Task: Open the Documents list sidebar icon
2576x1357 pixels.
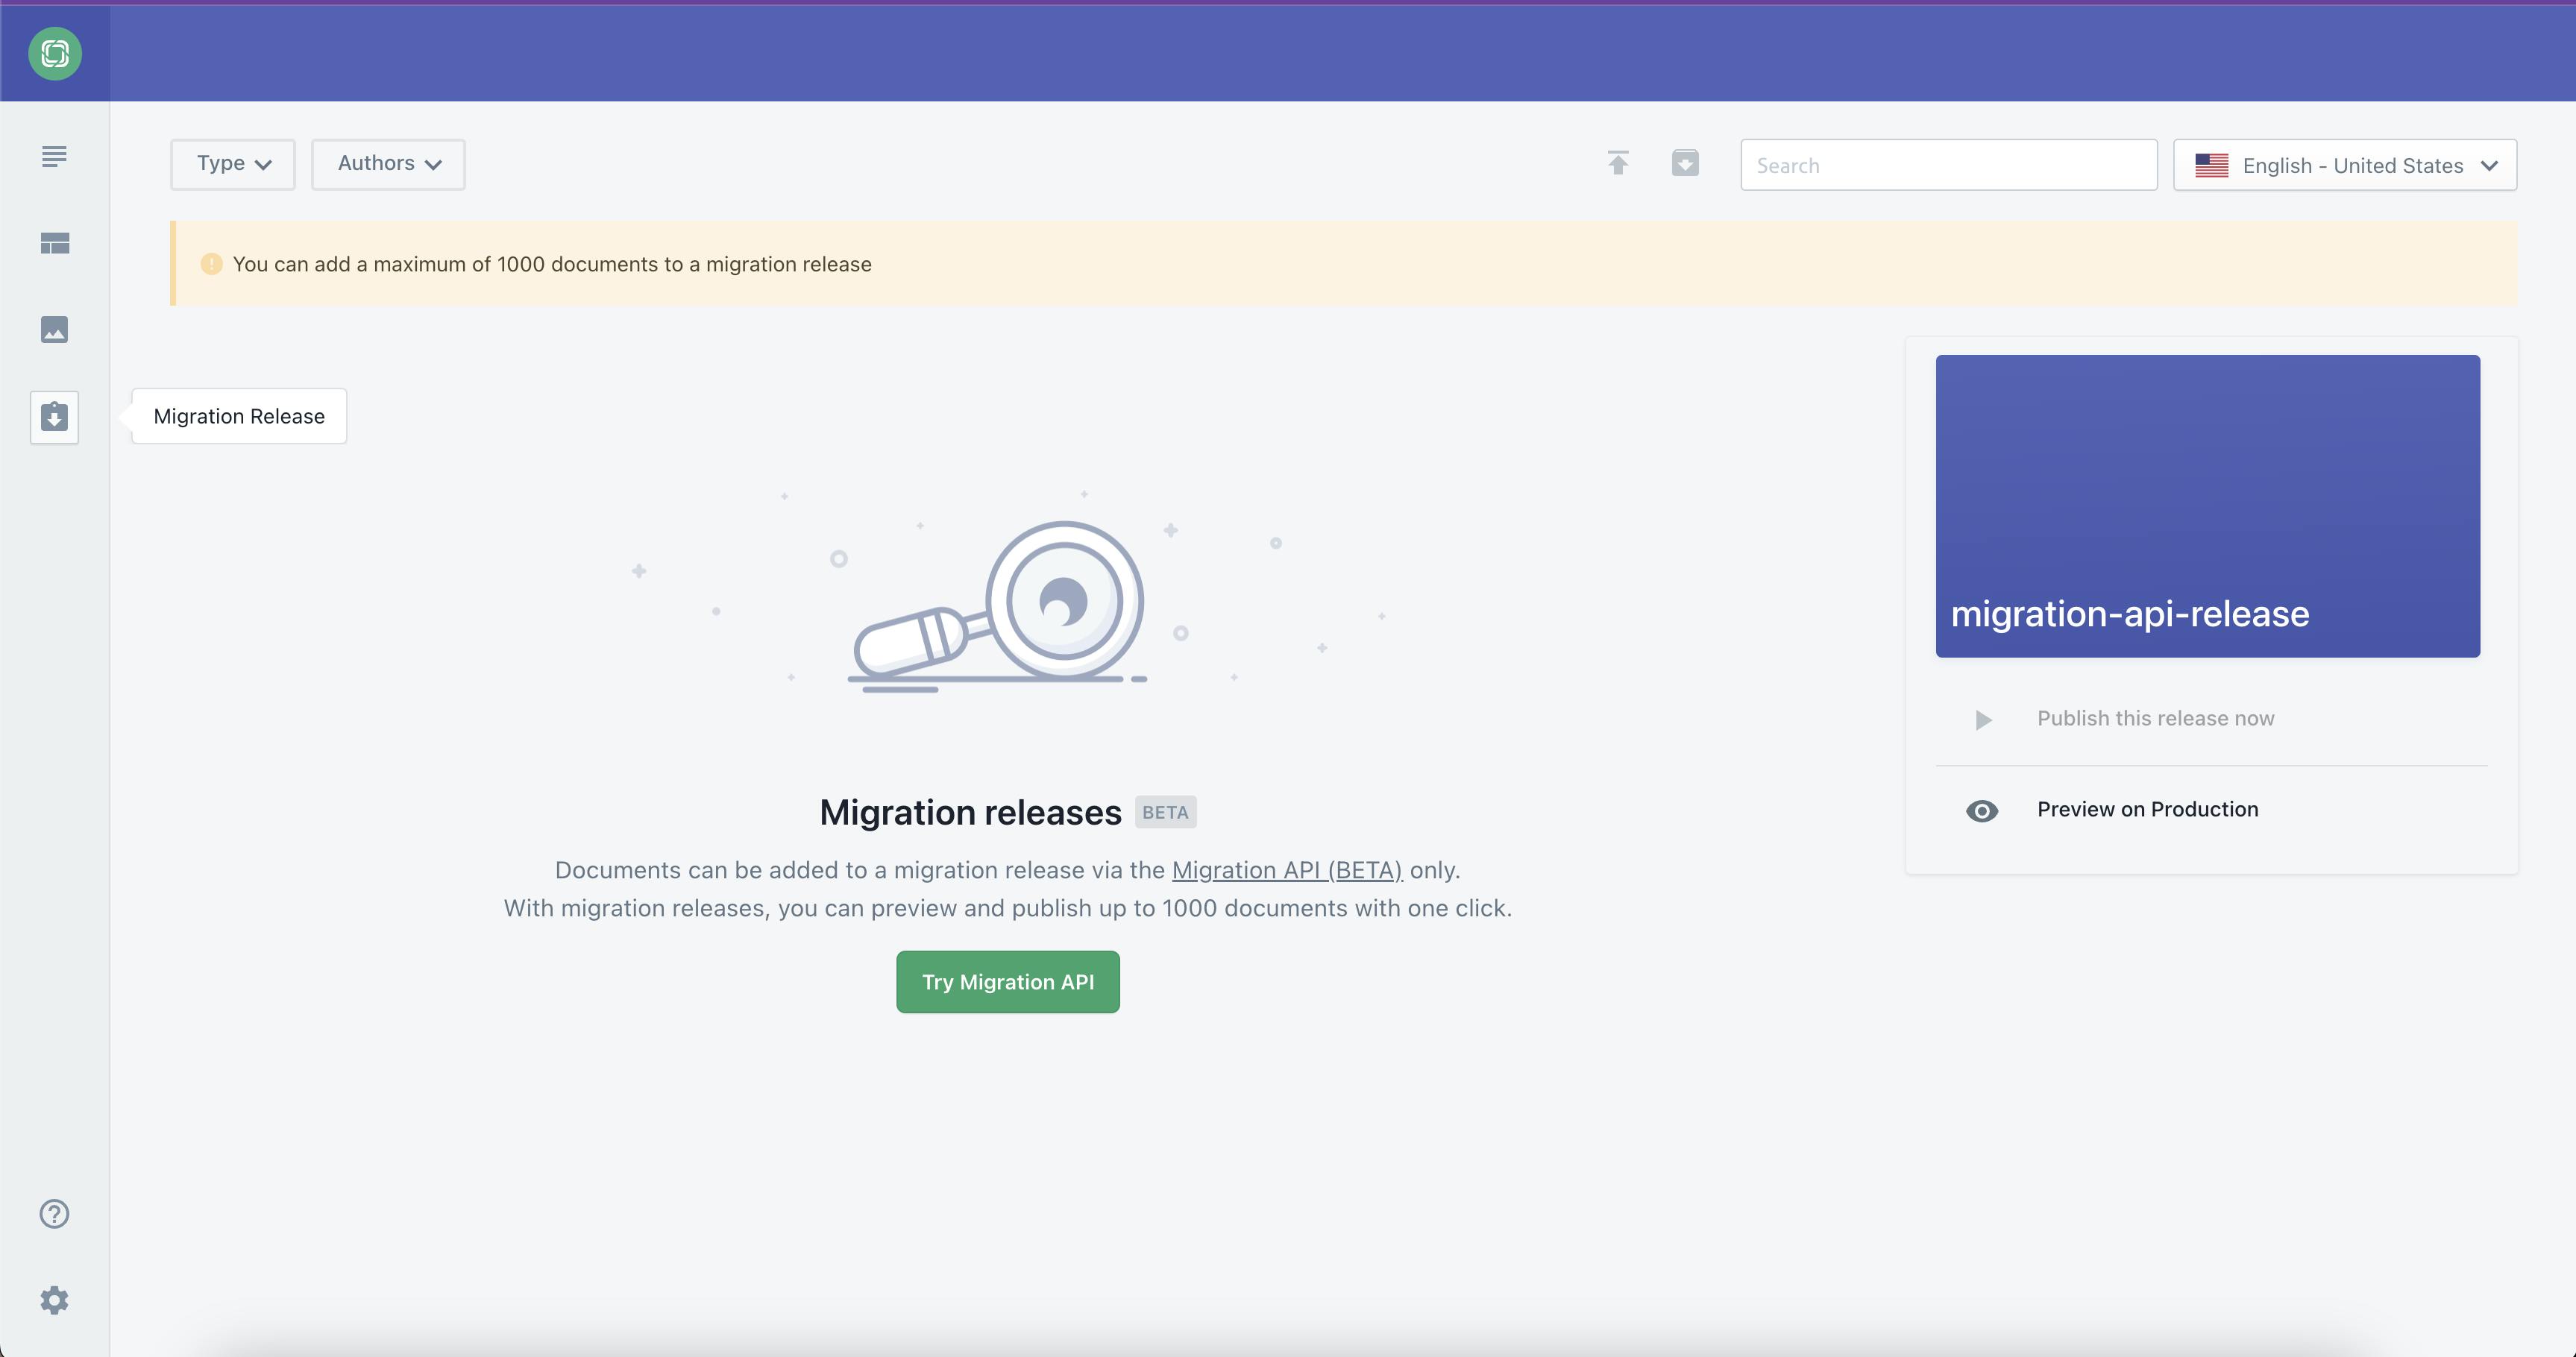Action: click(55, 157)
